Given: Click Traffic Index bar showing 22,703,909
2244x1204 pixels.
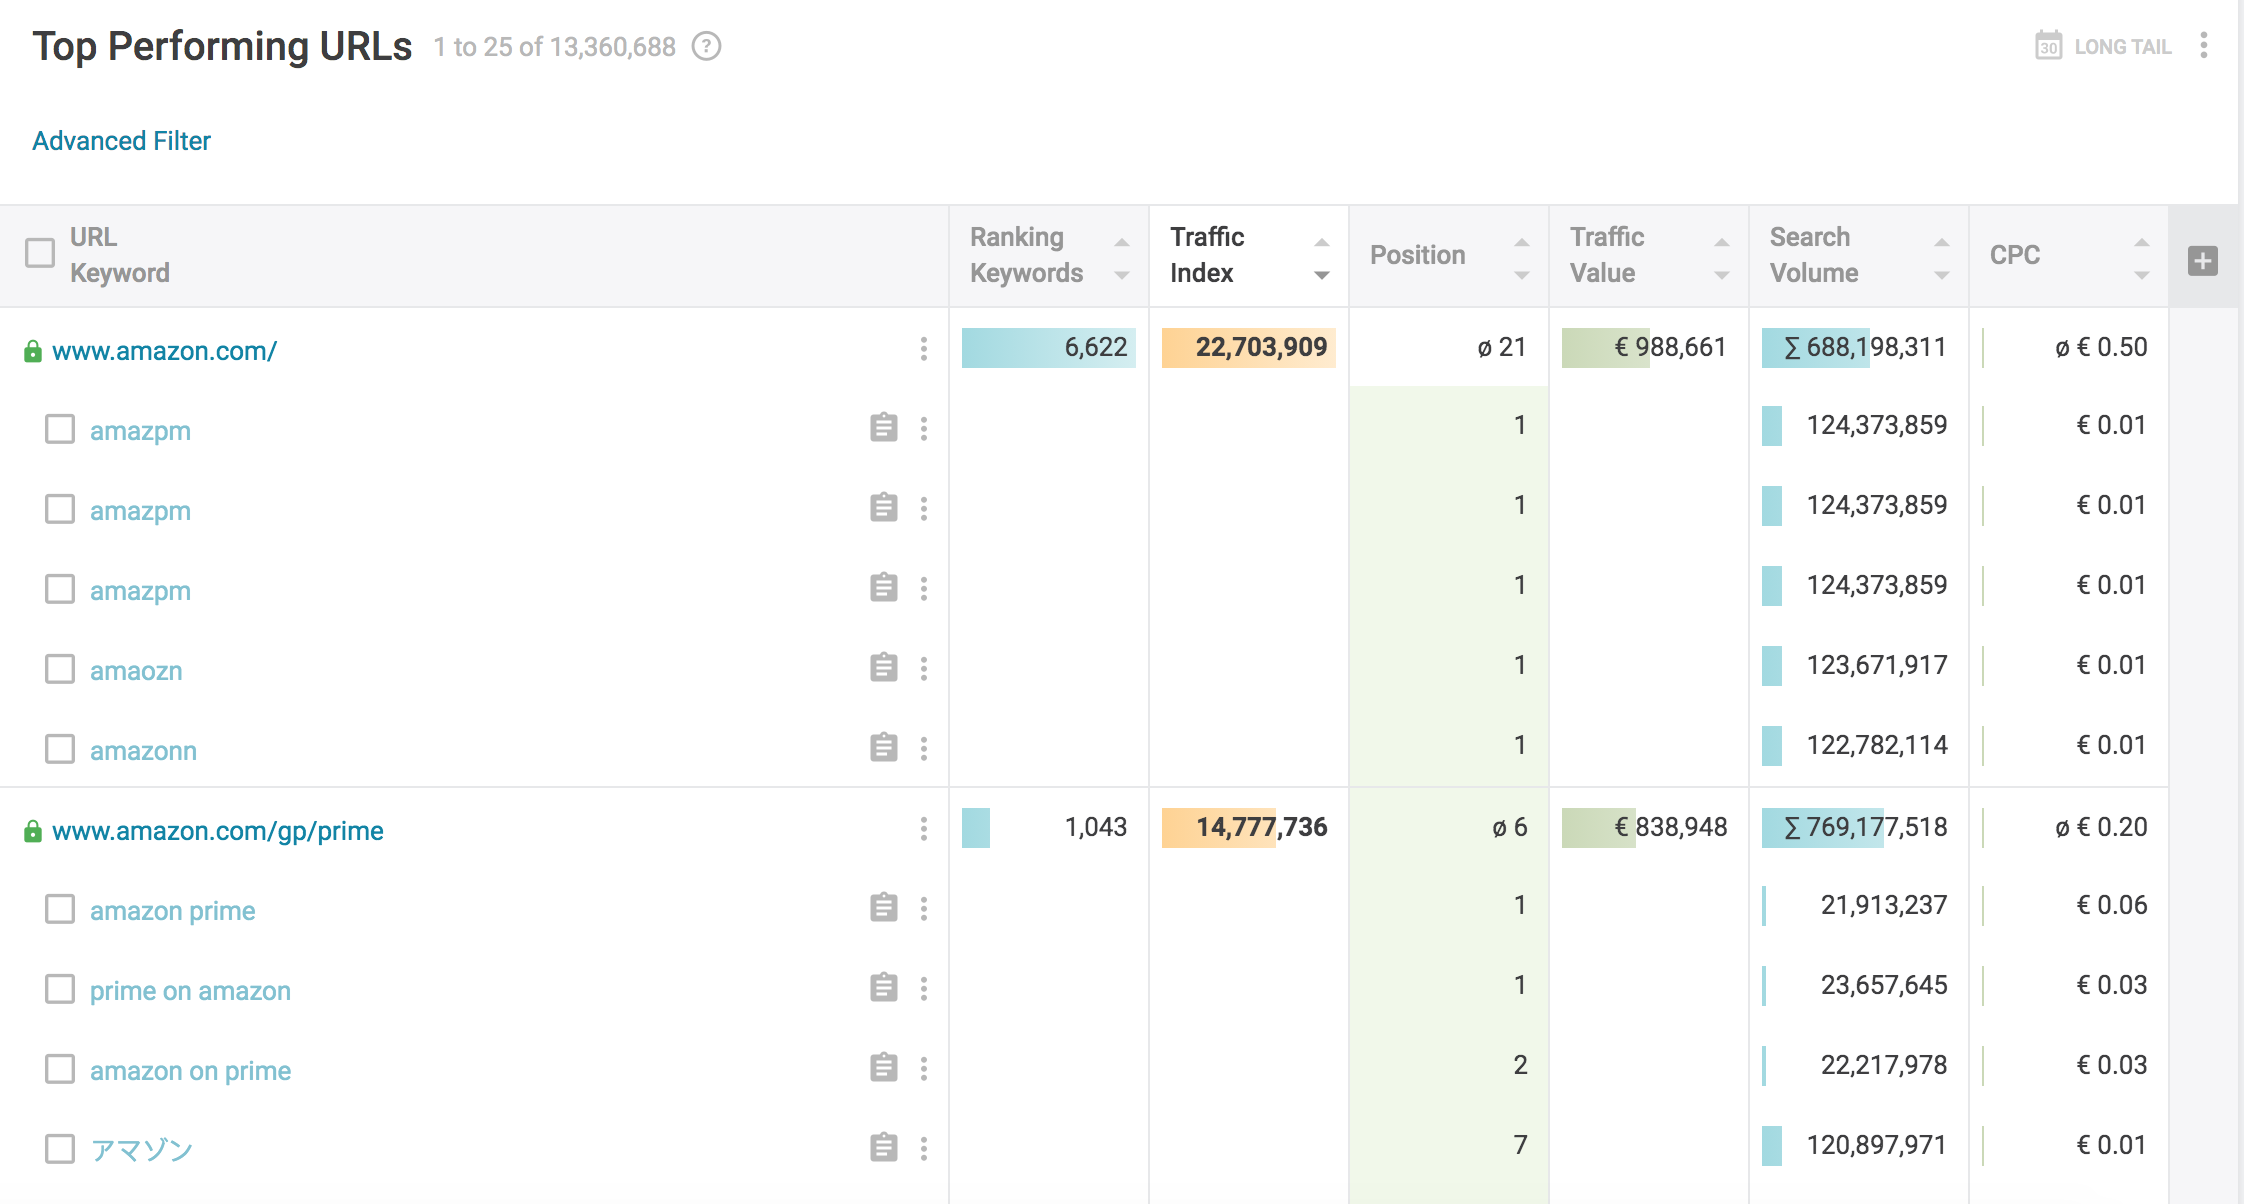Looking at the screenshot, I should [x=1248, y=347].
